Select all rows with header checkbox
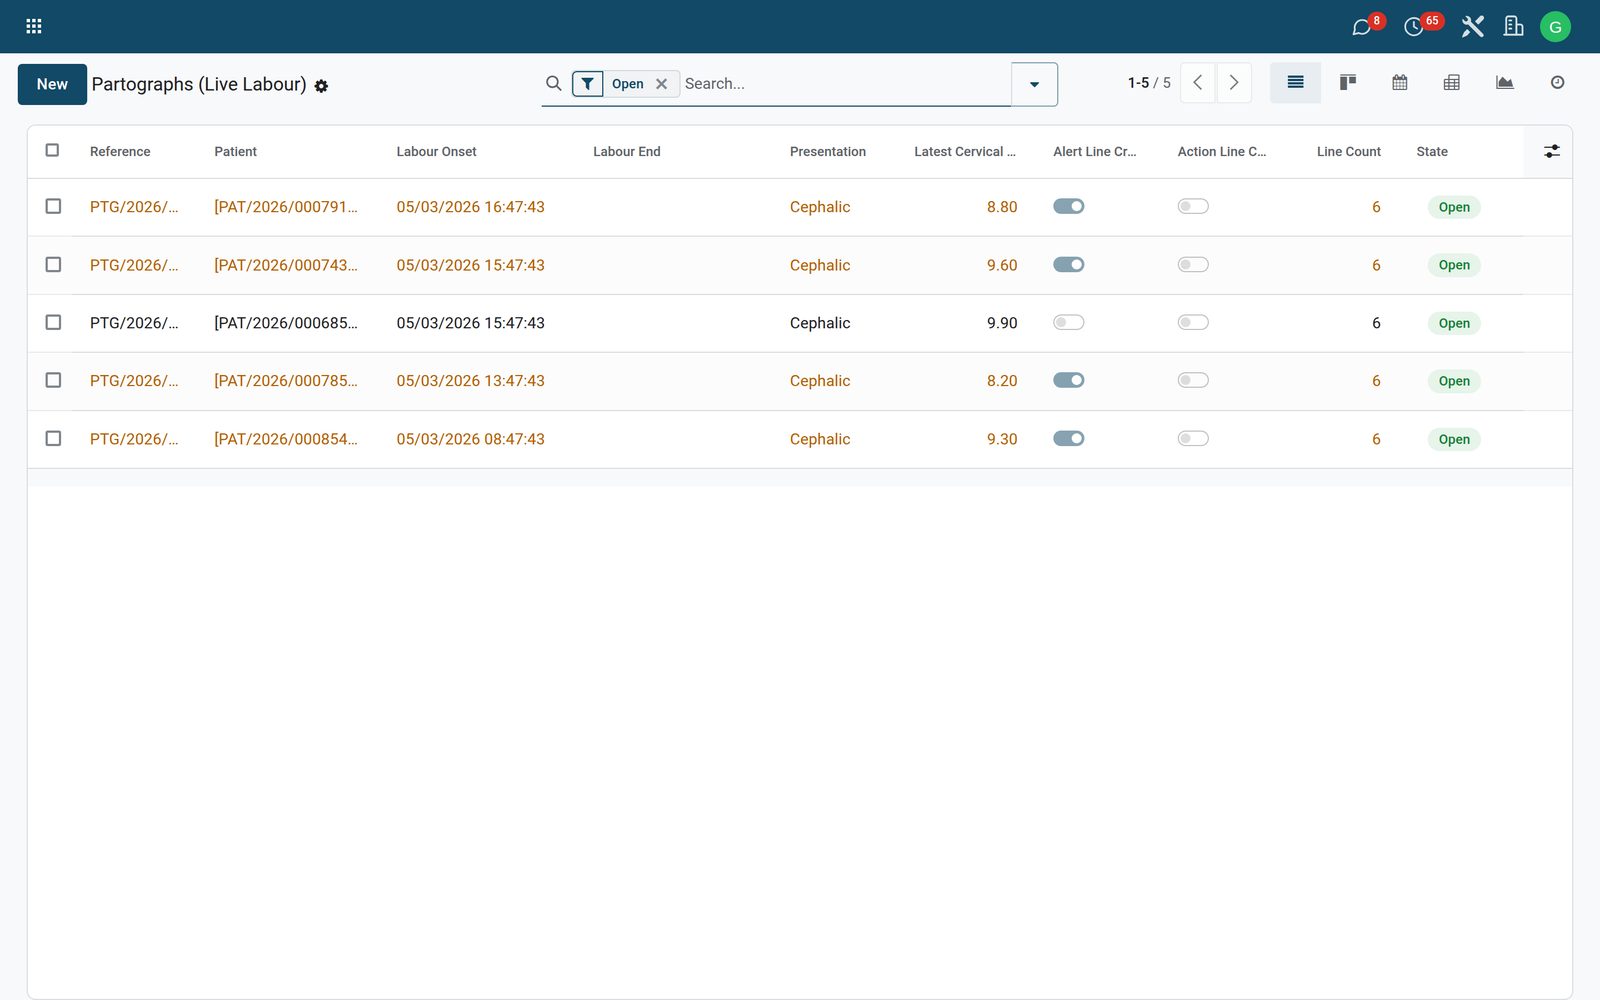1600x1000 pixels. click(x=53, y=151)
